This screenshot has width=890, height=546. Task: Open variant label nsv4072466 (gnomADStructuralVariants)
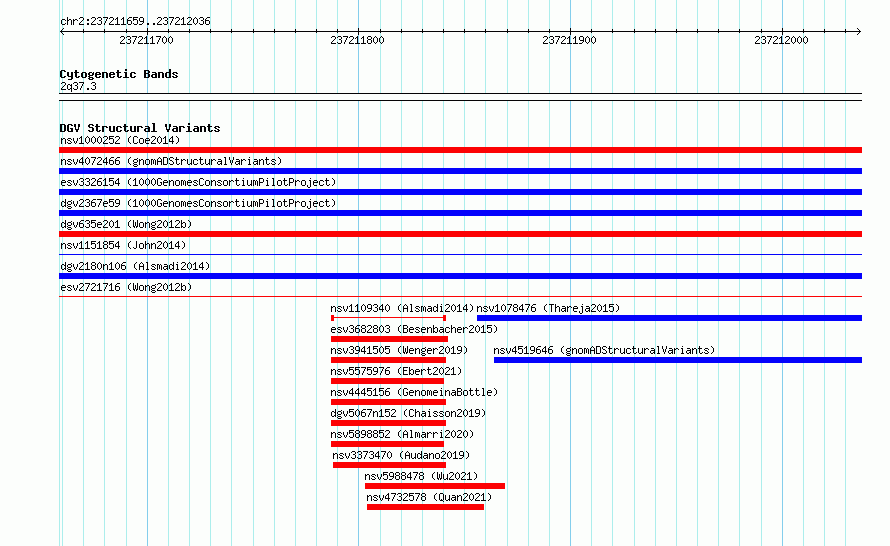click(x=171, y=161)
